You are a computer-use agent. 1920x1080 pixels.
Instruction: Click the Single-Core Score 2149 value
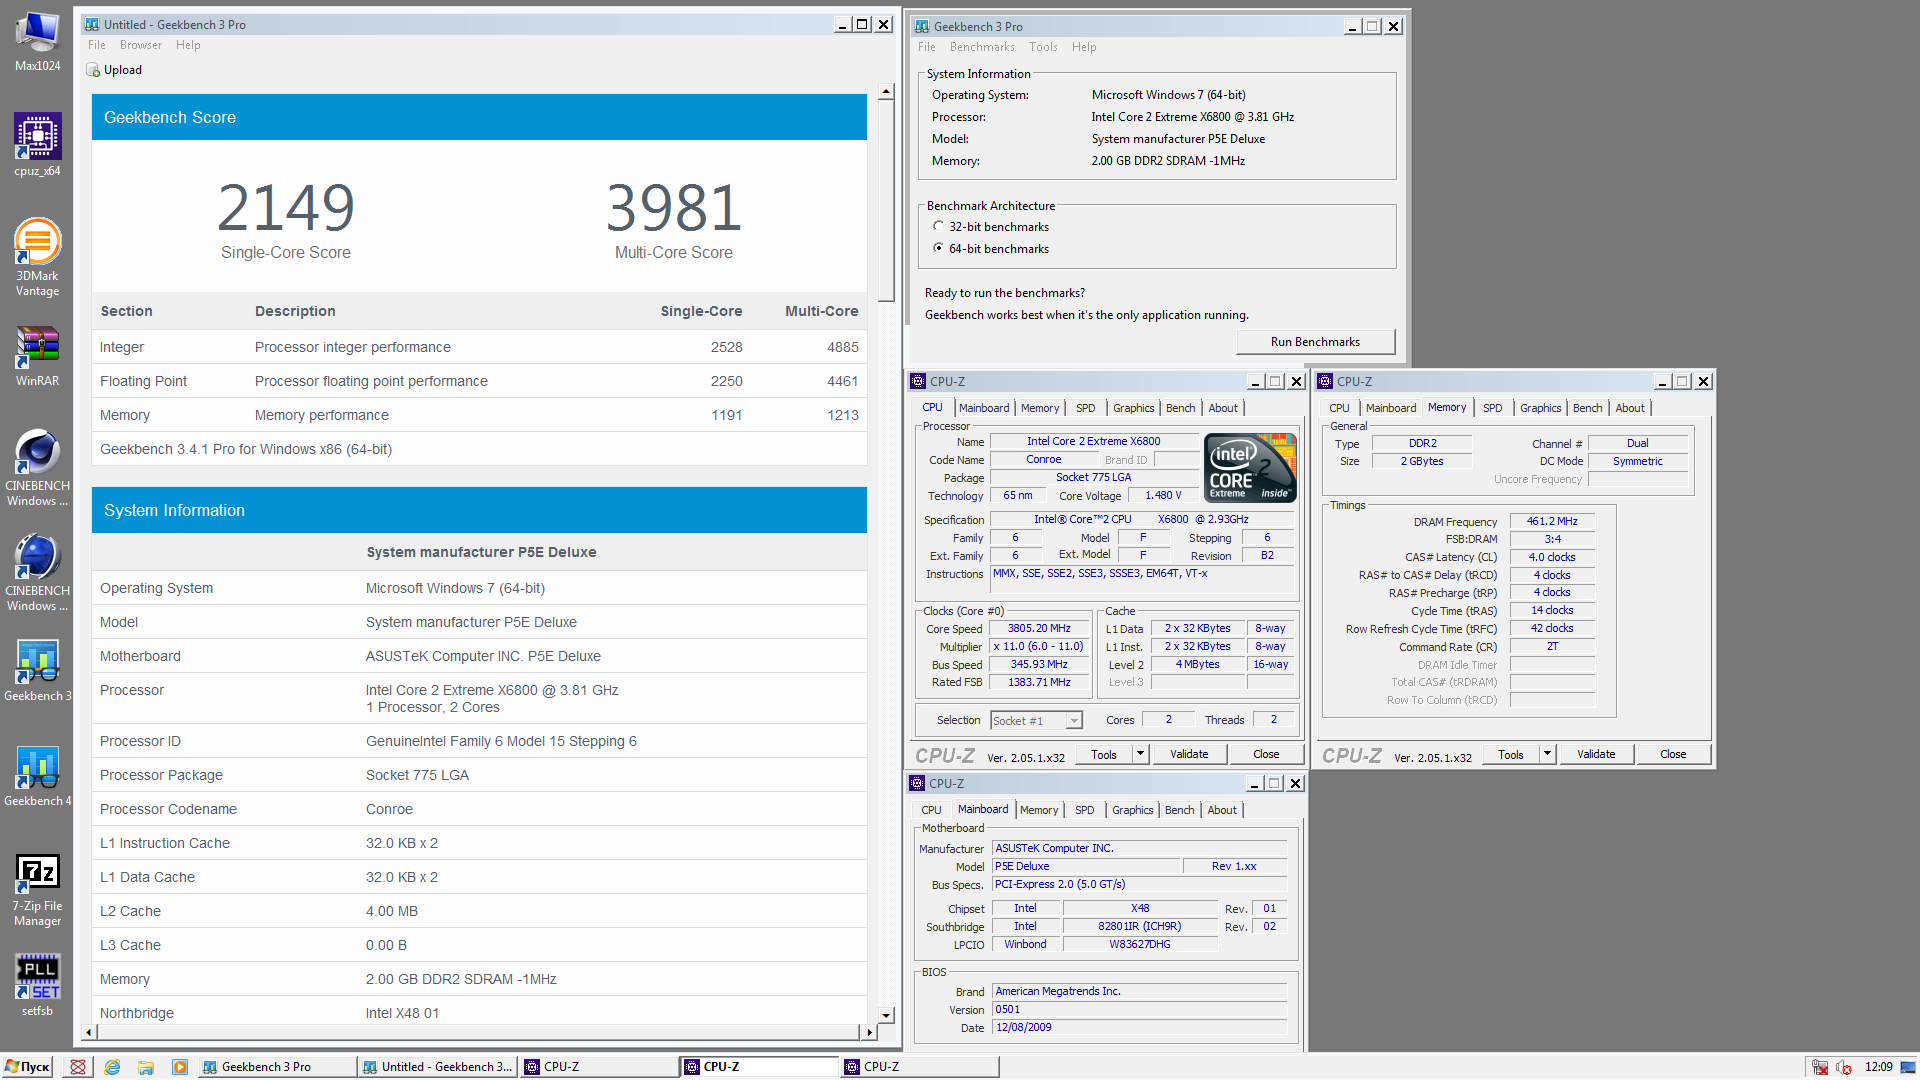tap(286, 207)
